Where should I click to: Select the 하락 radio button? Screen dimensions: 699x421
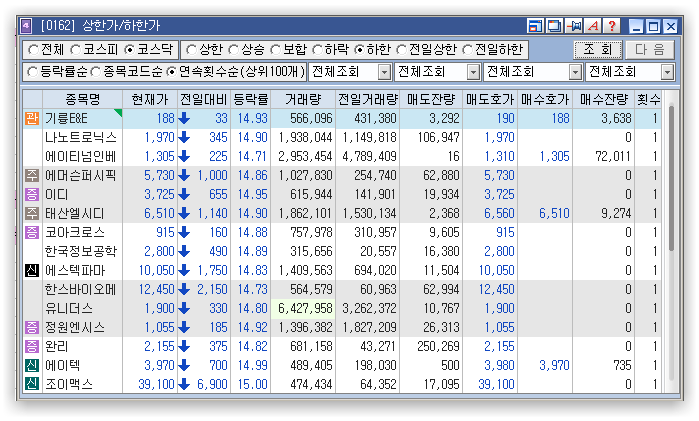[317, 50]
